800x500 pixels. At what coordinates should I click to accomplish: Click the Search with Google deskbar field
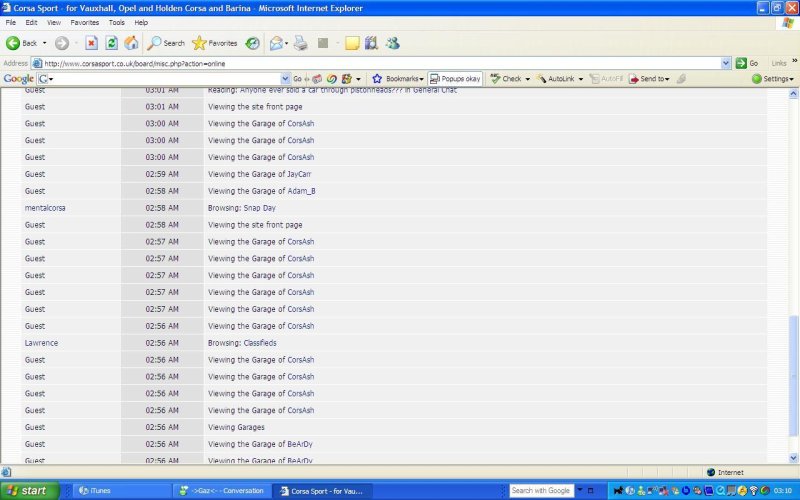point(542,491)
